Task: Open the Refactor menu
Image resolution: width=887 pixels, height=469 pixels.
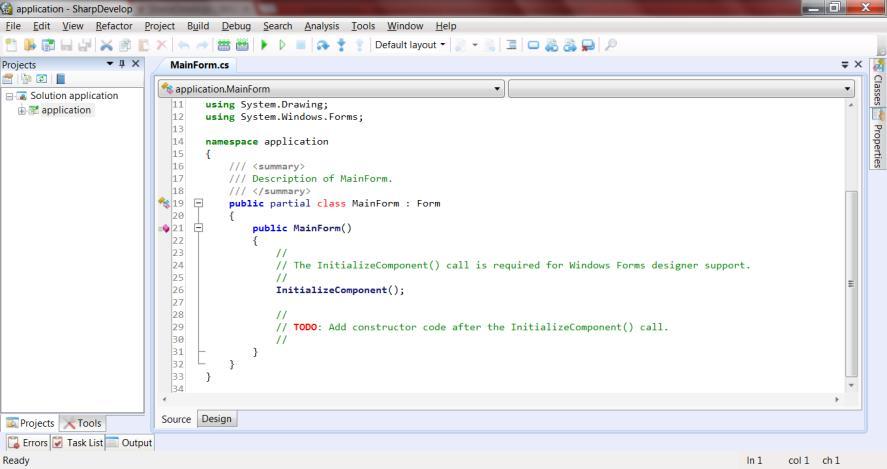Action: tap(114, 26)
